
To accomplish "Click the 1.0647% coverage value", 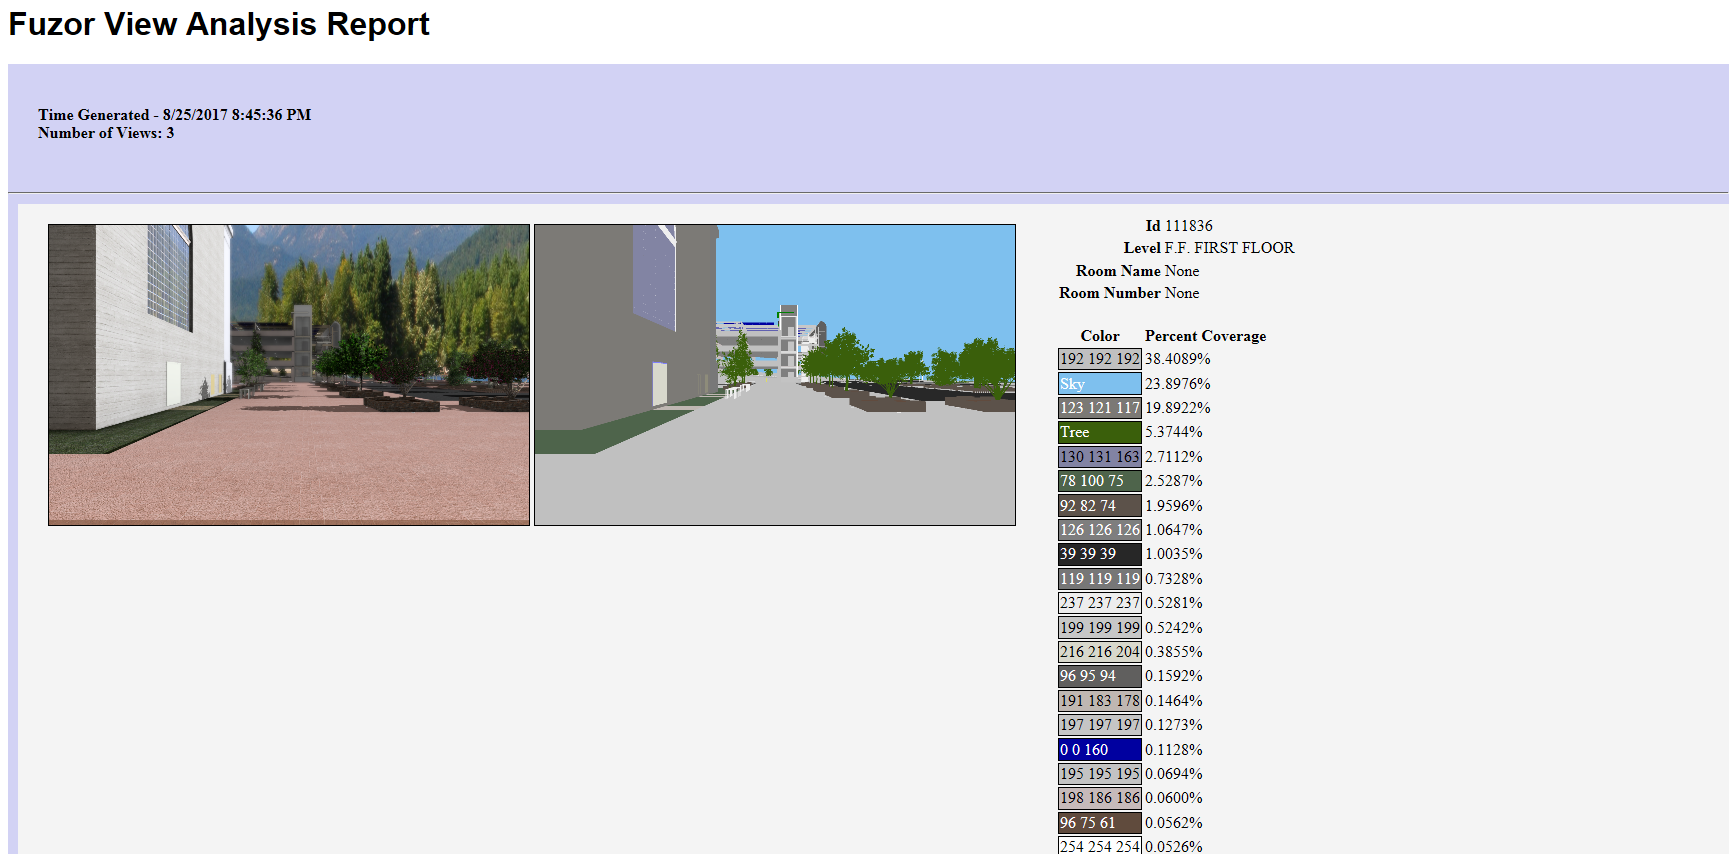I will tap(1174, 530).
